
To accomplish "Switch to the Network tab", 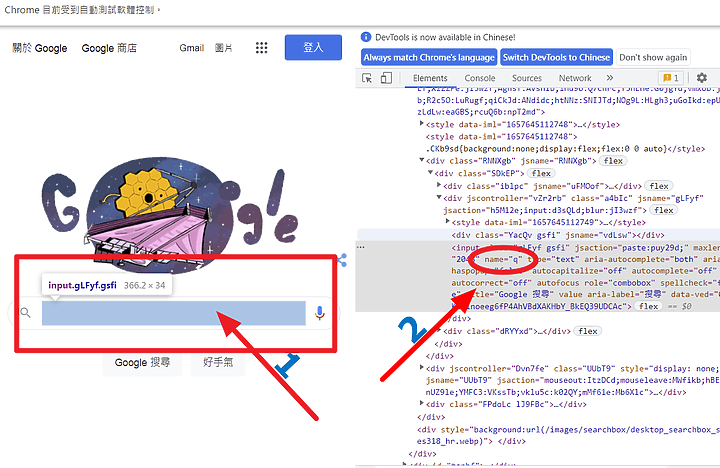I will (x=575, y=78).
